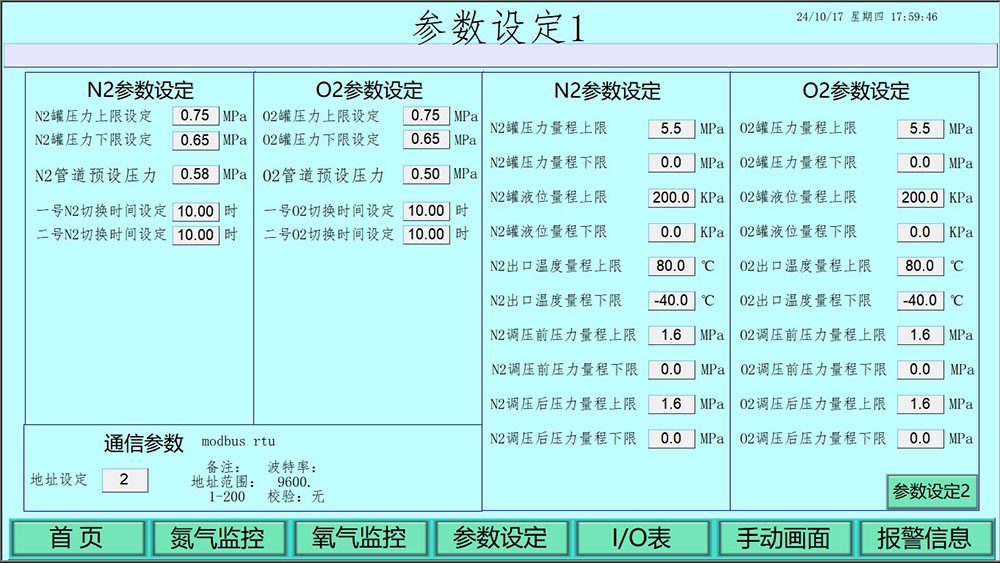The width and height of the screenshot is (1000, 563).
Task: Edit 一号N2切换时间设定 value
Action: [196, 211]
